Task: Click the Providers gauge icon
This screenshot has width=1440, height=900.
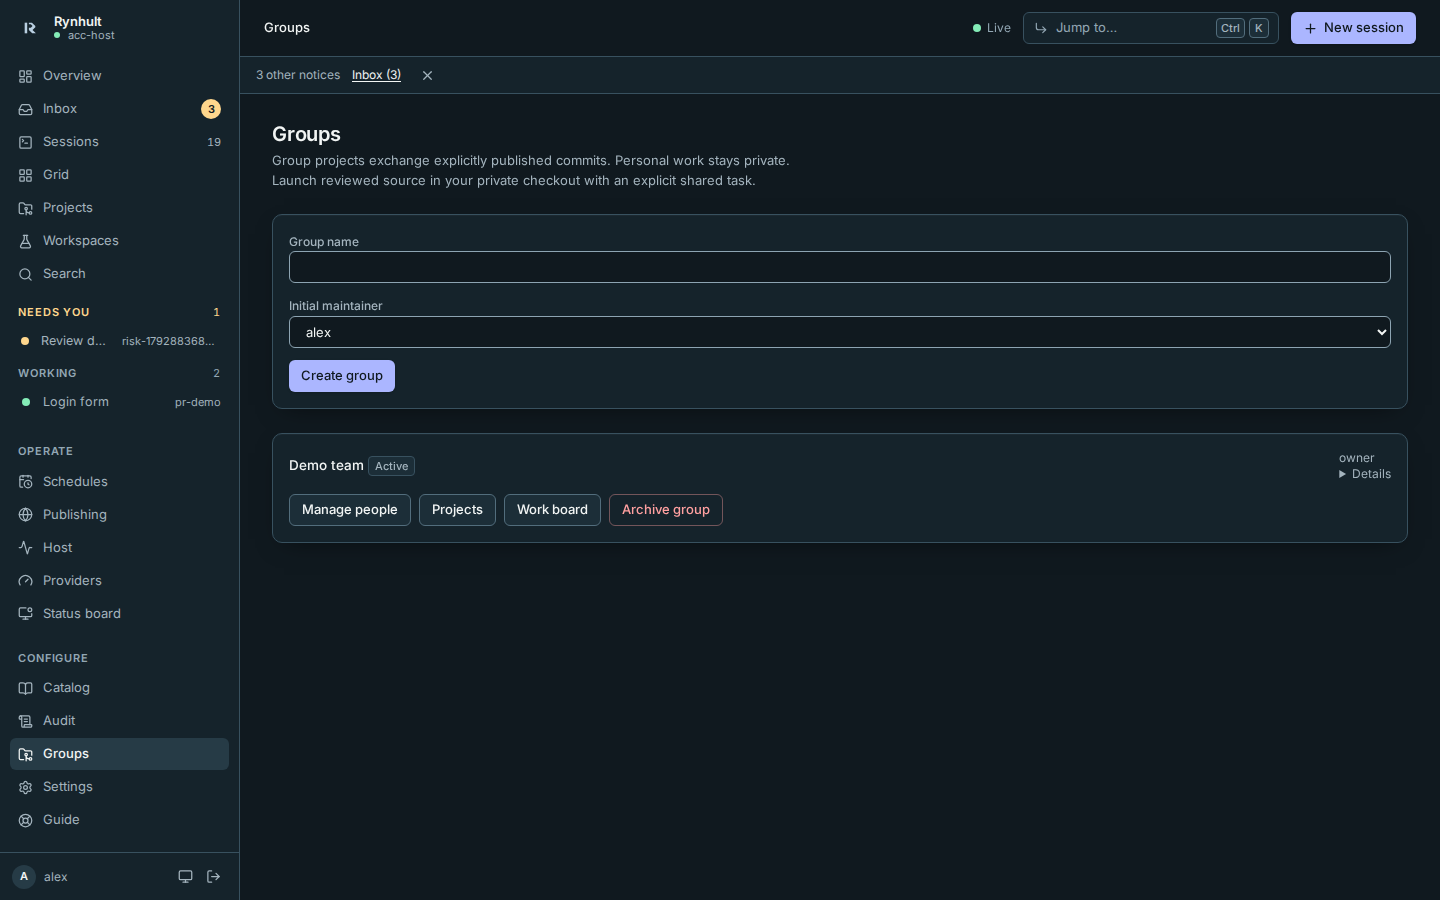Action: click(x=26, y=581)
